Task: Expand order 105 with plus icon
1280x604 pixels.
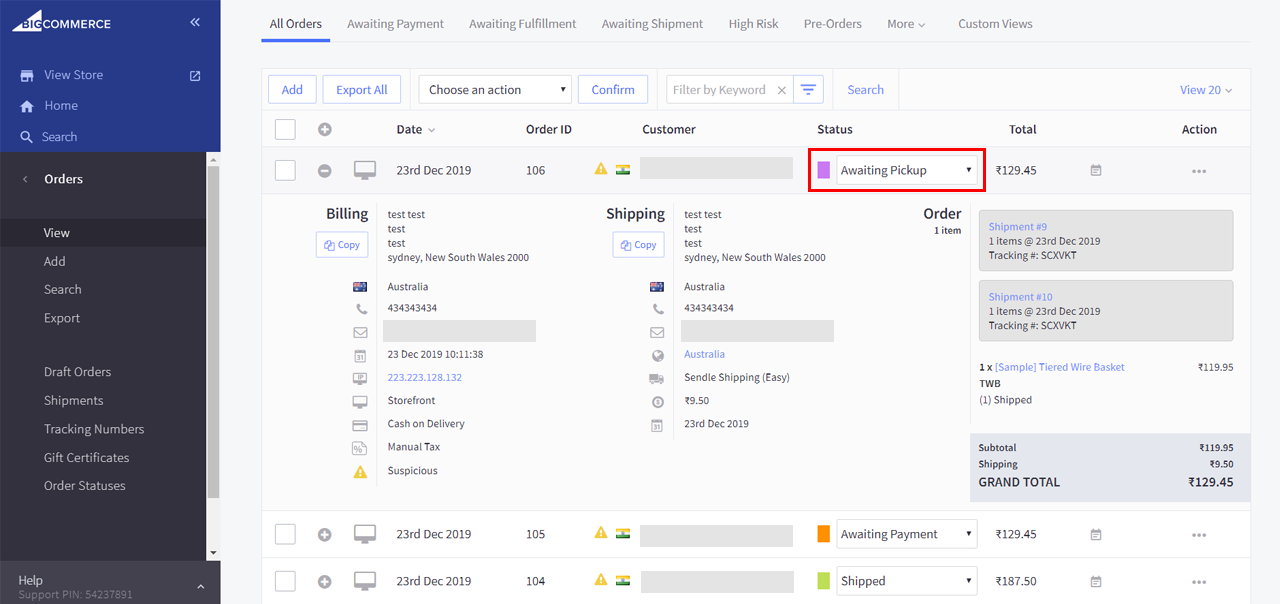Action: click(324, 535)
